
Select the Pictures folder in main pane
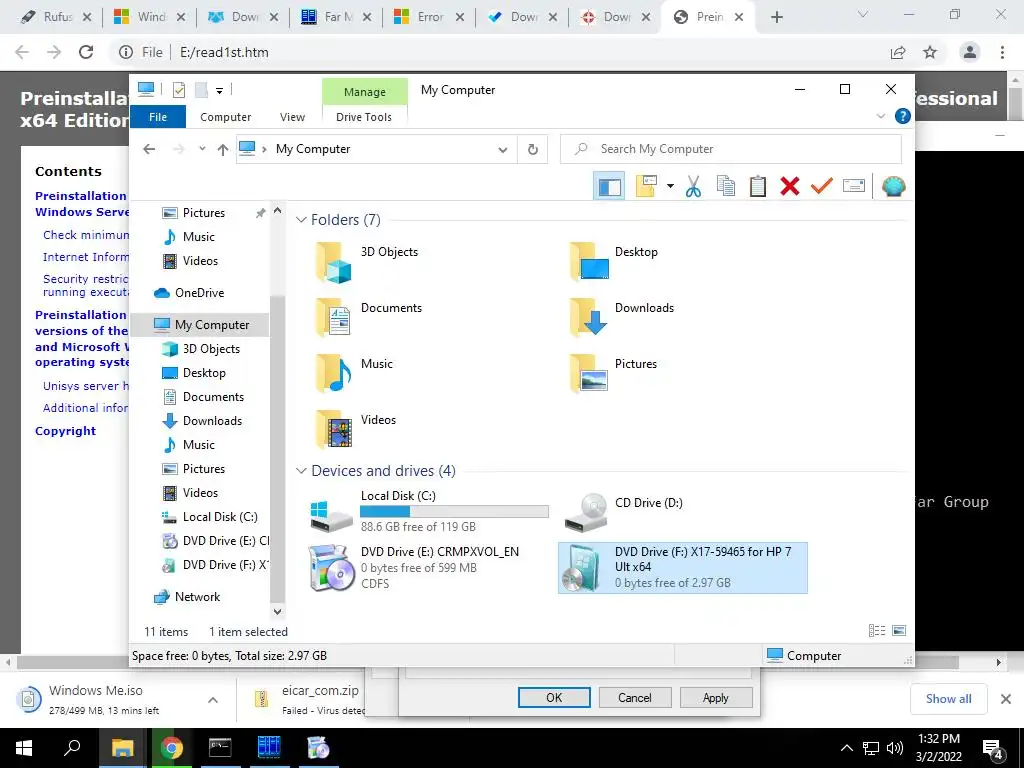(613, 374)
